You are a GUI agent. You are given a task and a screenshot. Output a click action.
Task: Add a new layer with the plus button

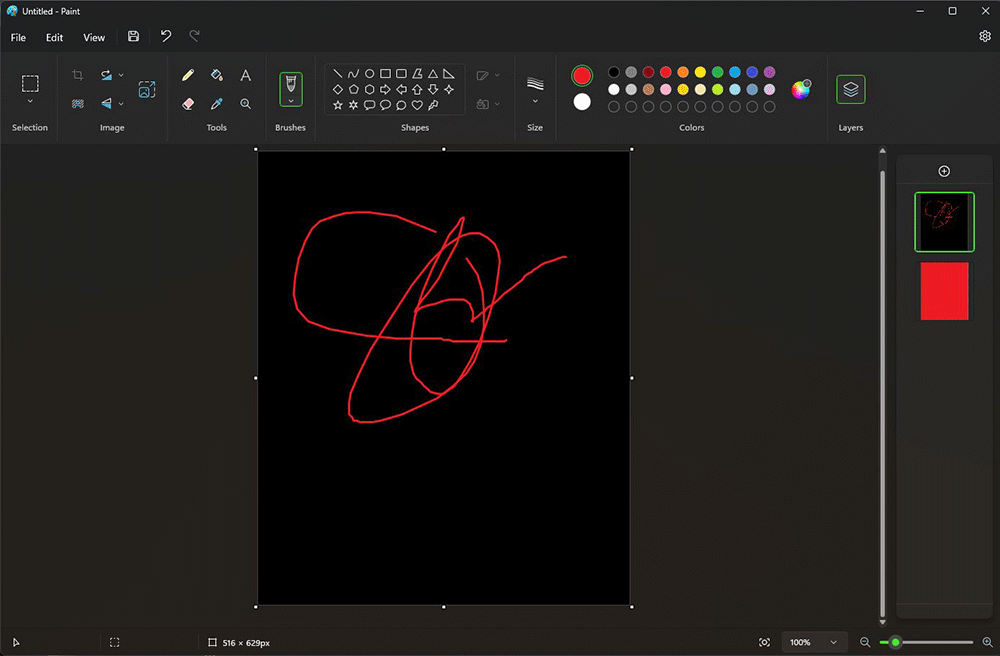point(944,170)
